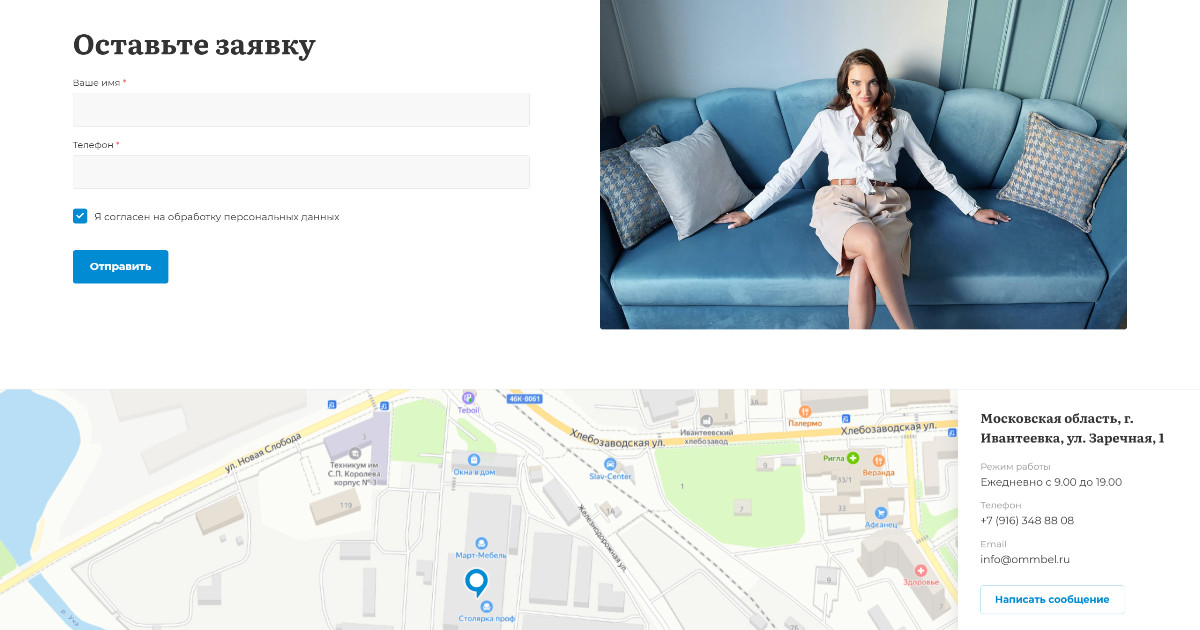Open the Ригла pharmacy green cross icon

coord(853,458)
